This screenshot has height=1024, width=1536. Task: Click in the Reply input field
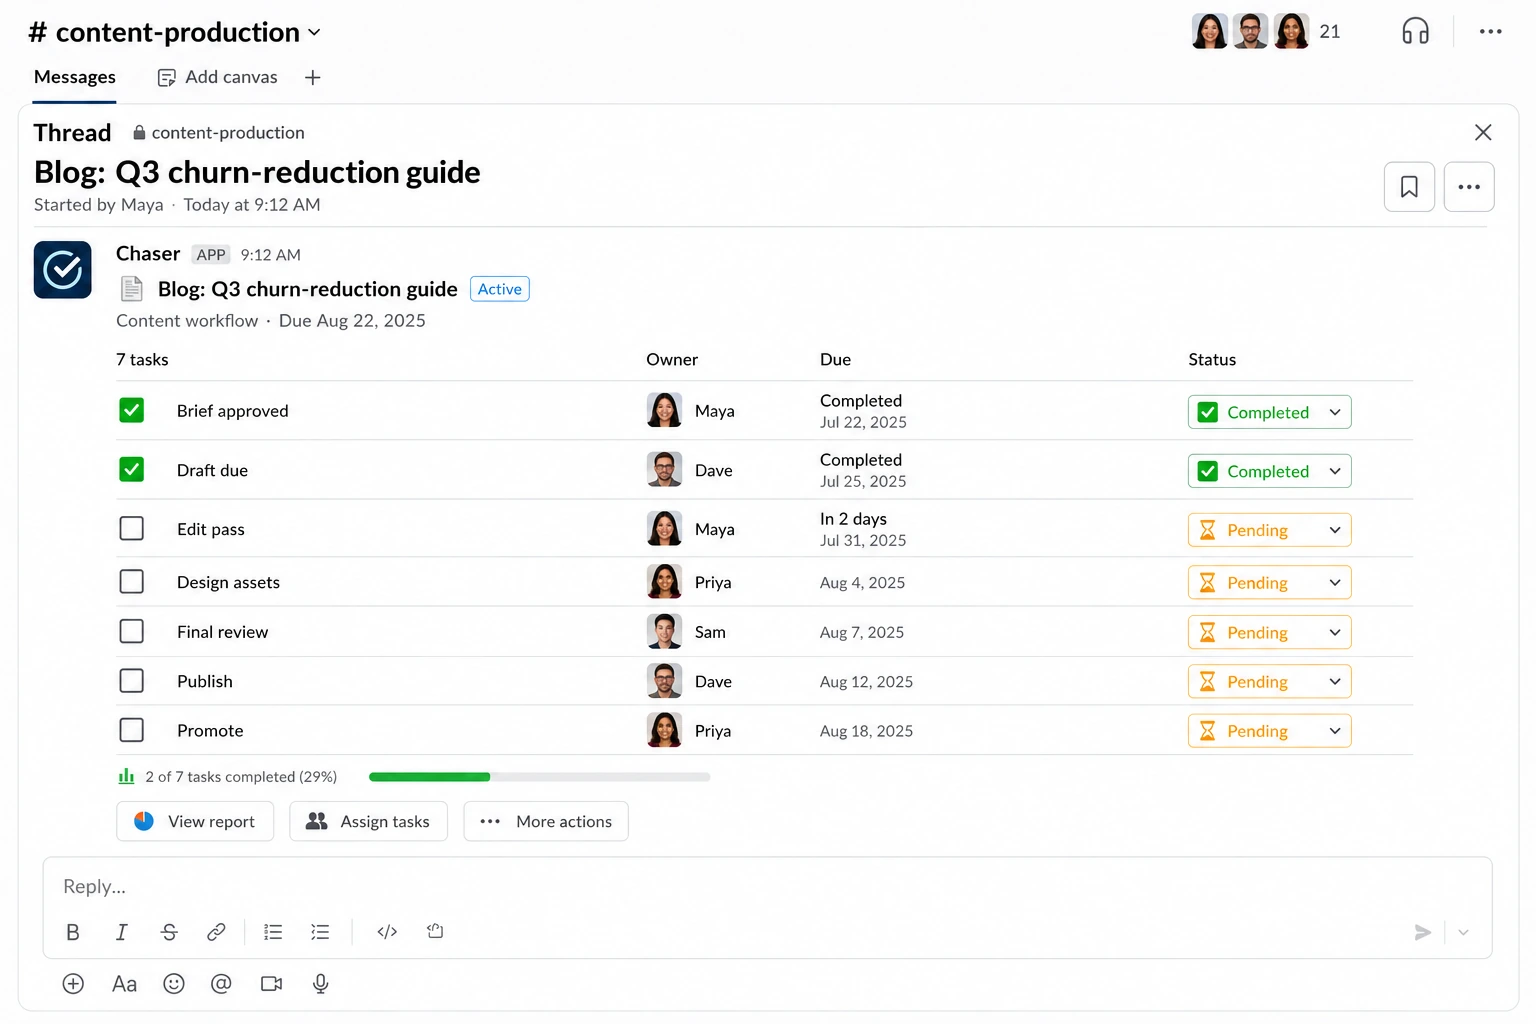point(767,886)
